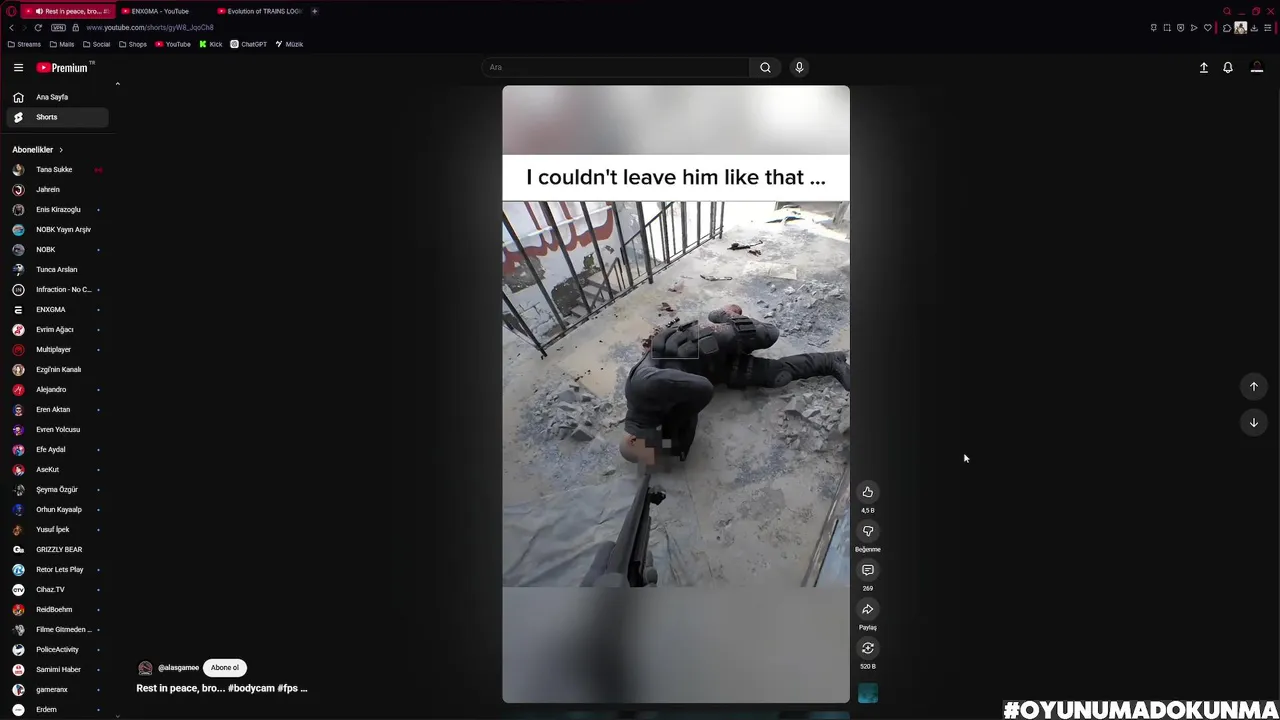The height and width of the screenshot is (720, 1280).
Task: Switch to Evolution of TRAINS LOGIC tab
Action: point(260,11)
